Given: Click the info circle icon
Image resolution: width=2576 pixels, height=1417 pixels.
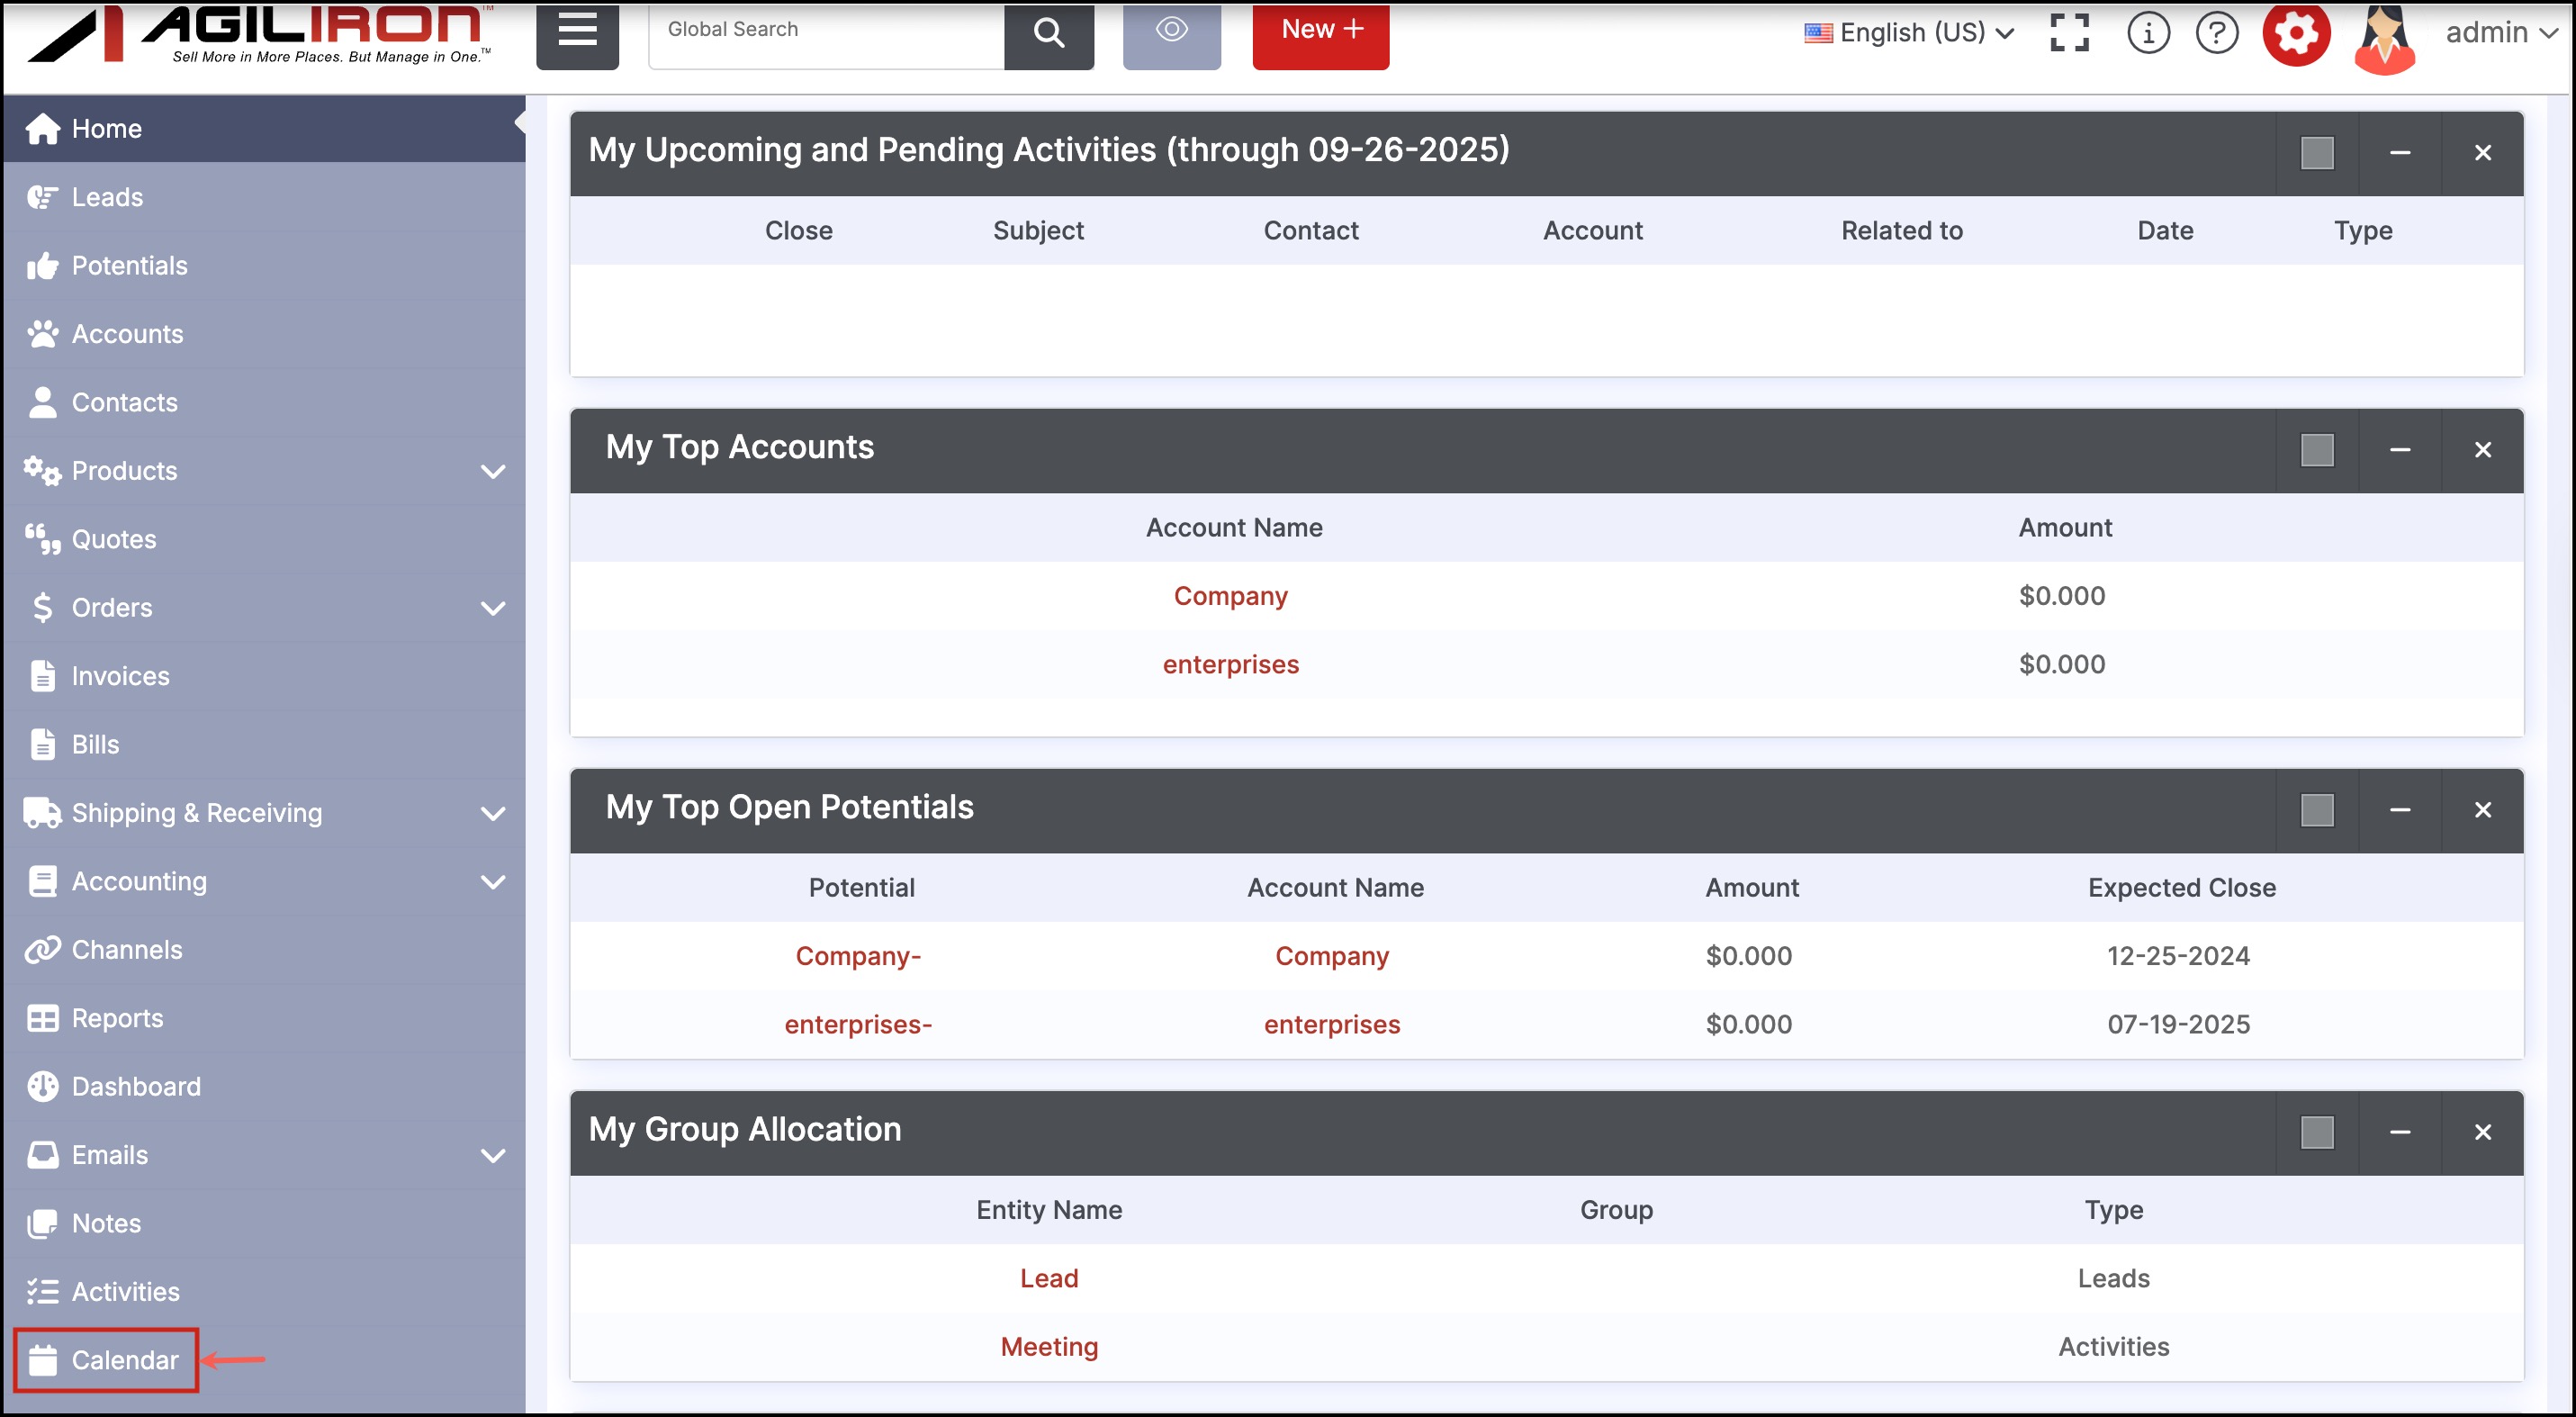Looking at the screenshot, I should pos(2147,33).
